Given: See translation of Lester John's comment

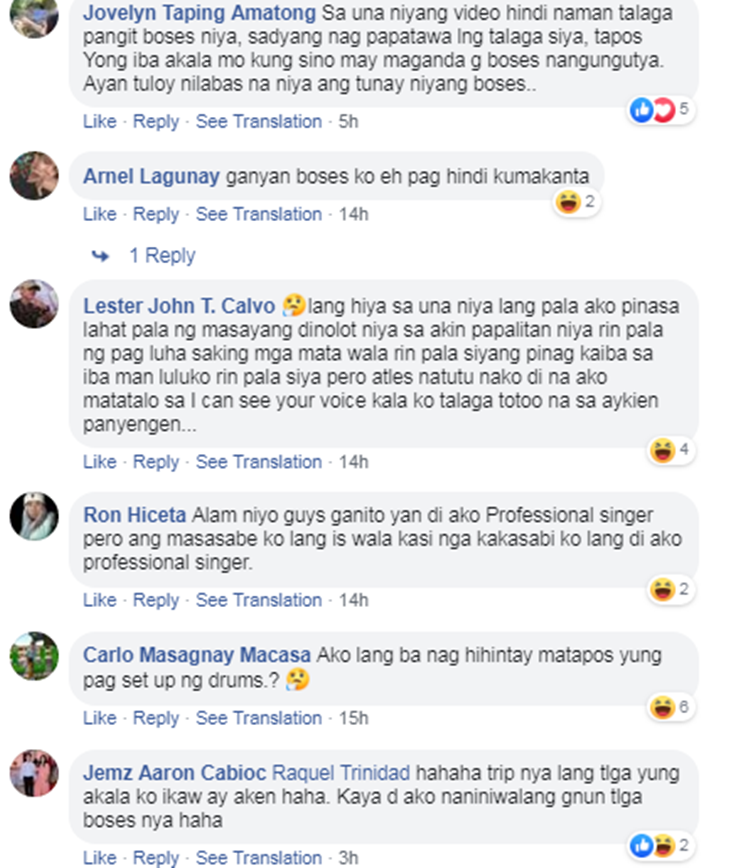Looking at the screenshot, I should pos(258,462).
